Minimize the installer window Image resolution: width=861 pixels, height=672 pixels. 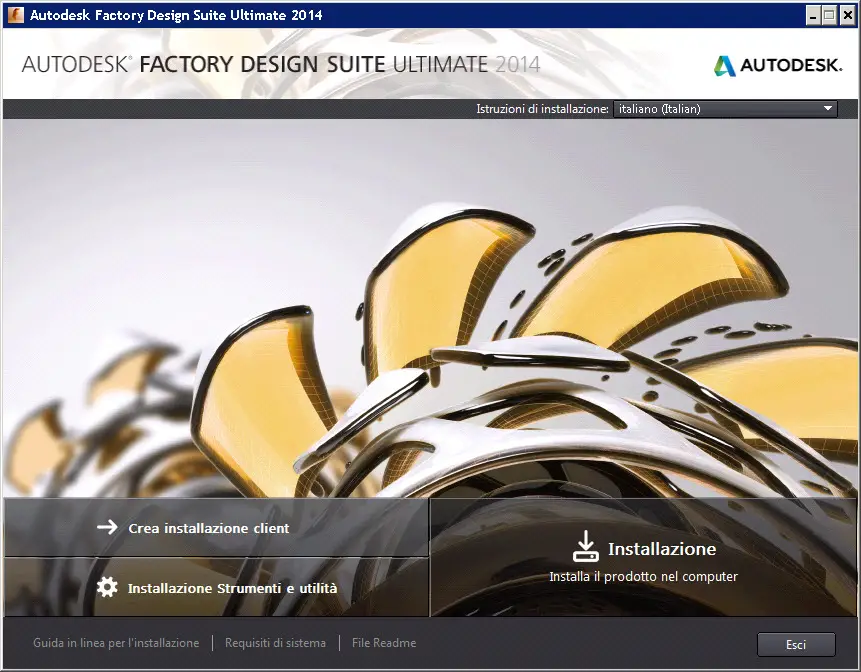tap(813, 15)
